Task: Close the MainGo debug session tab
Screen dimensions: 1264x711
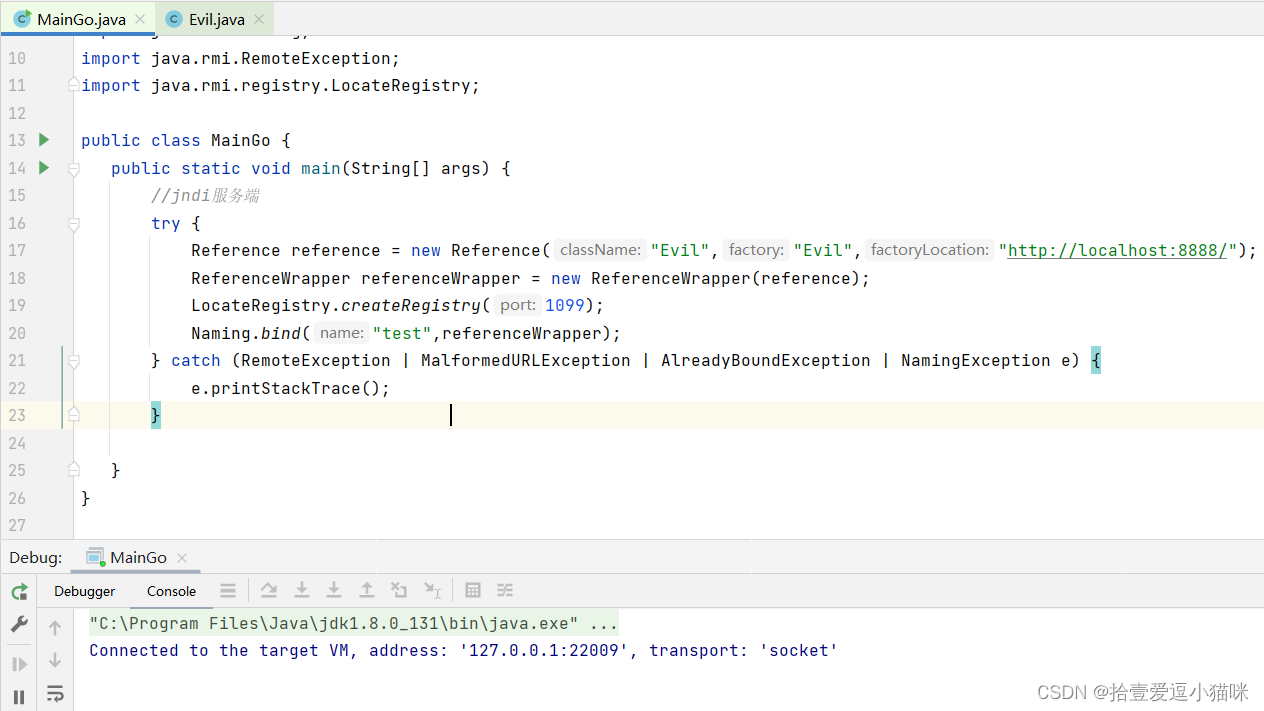Action: pos(182,558)
